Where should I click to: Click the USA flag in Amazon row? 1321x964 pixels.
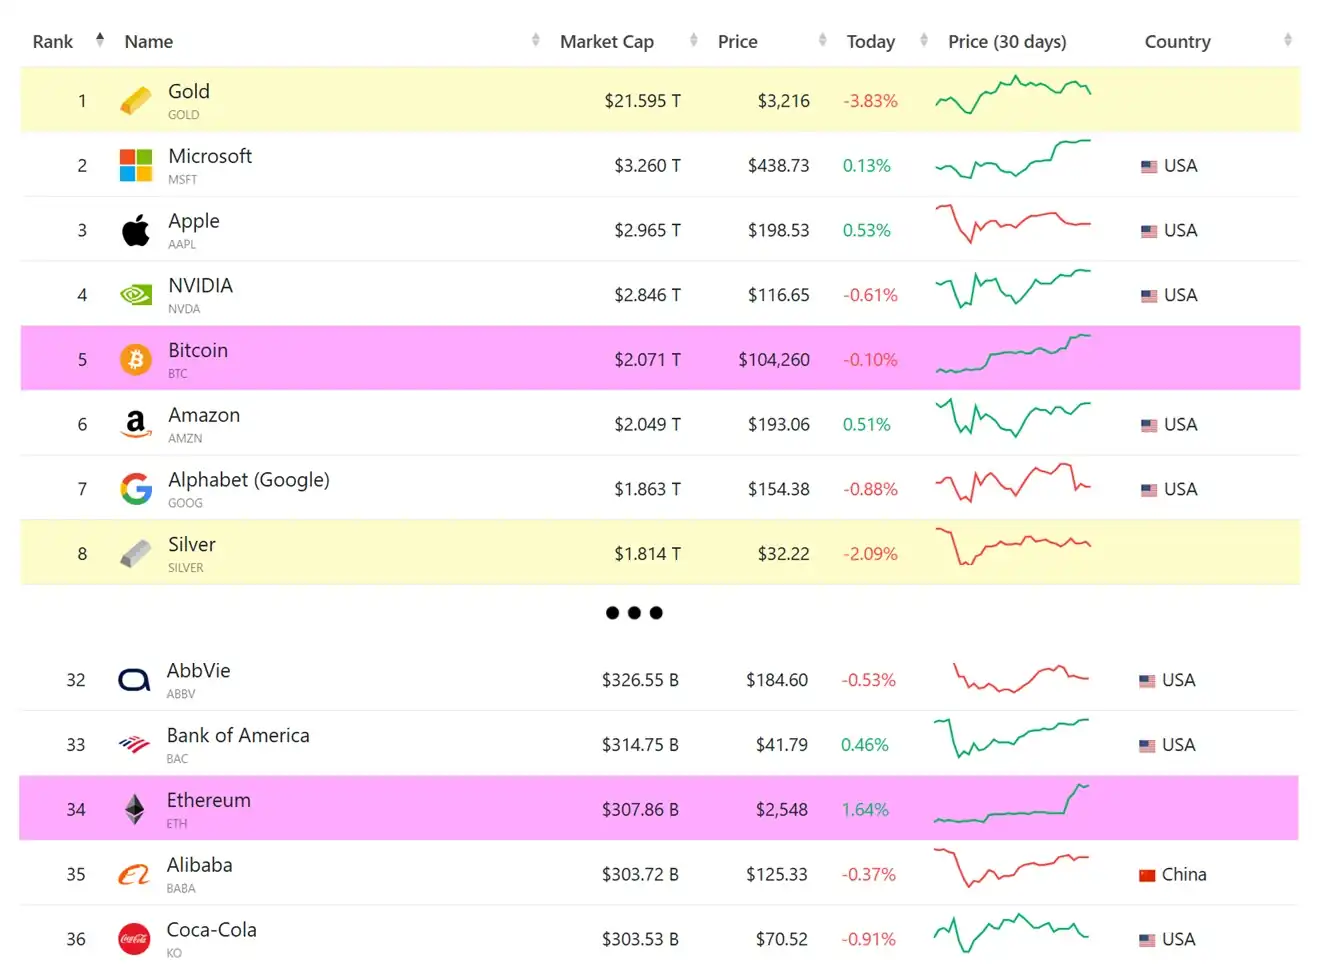point(1149,425)
